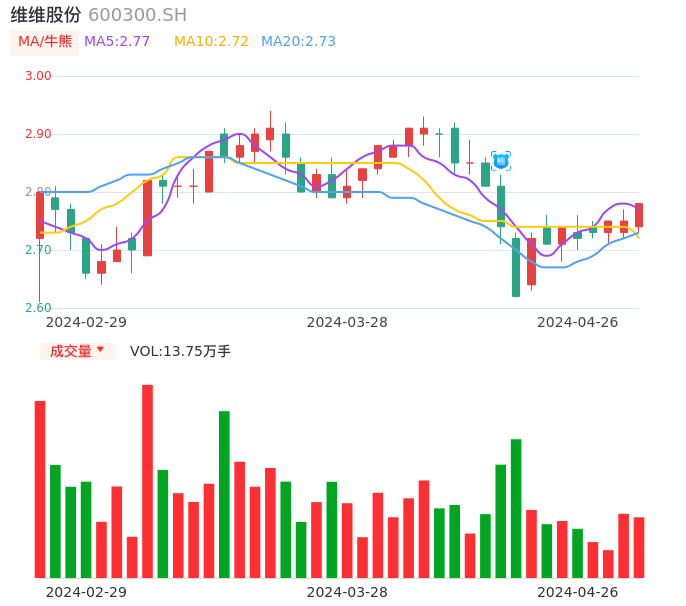Click the MA5:2.77 legend label

click(117, 42)
